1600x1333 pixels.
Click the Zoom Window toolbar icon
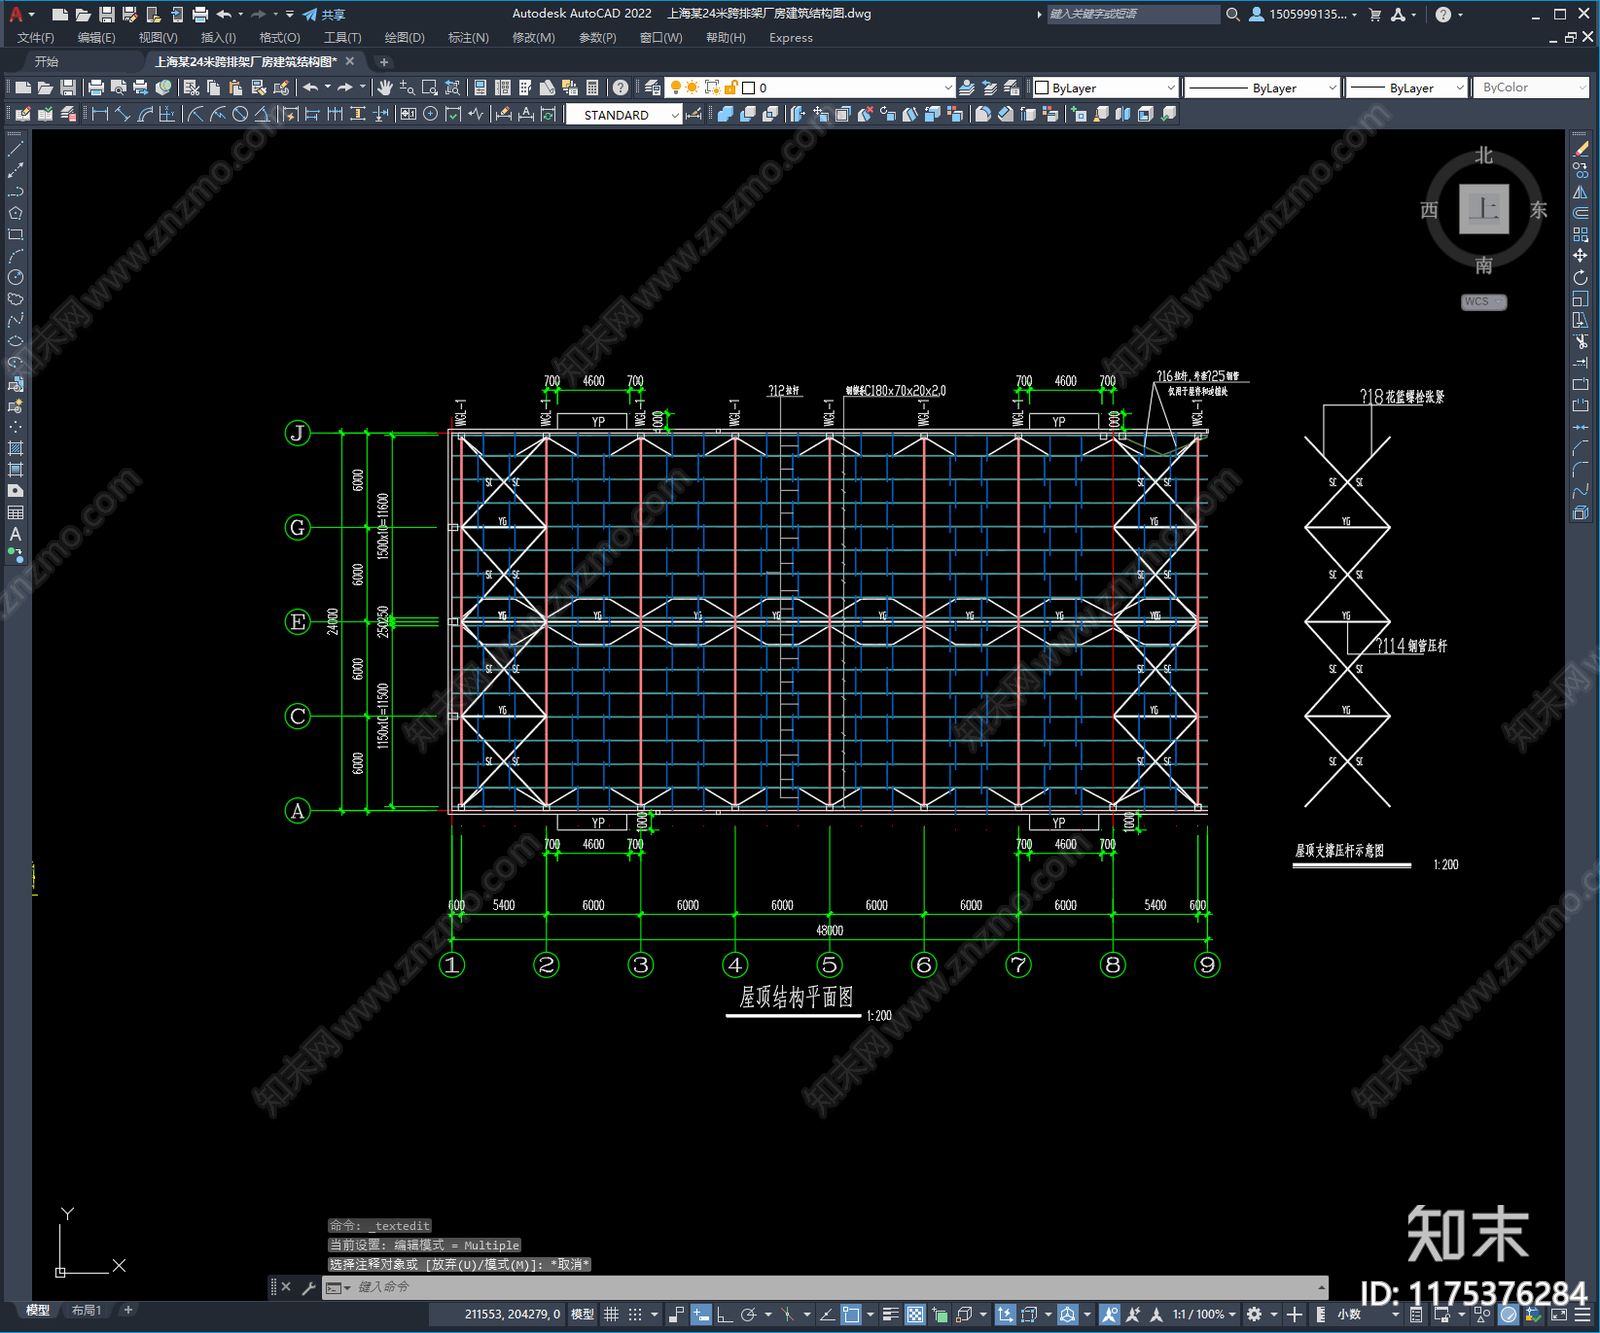click(x=430, y=88)
